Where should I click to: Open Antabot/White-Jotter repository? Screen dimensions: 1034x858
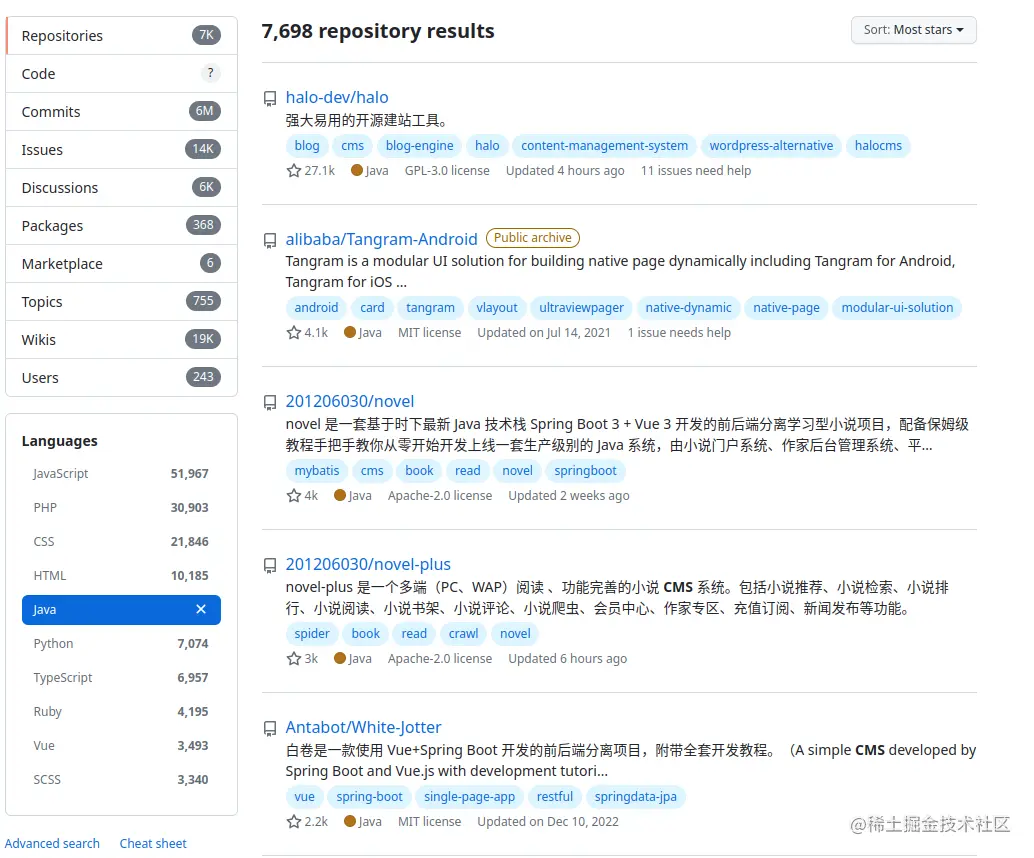point(363,727)
